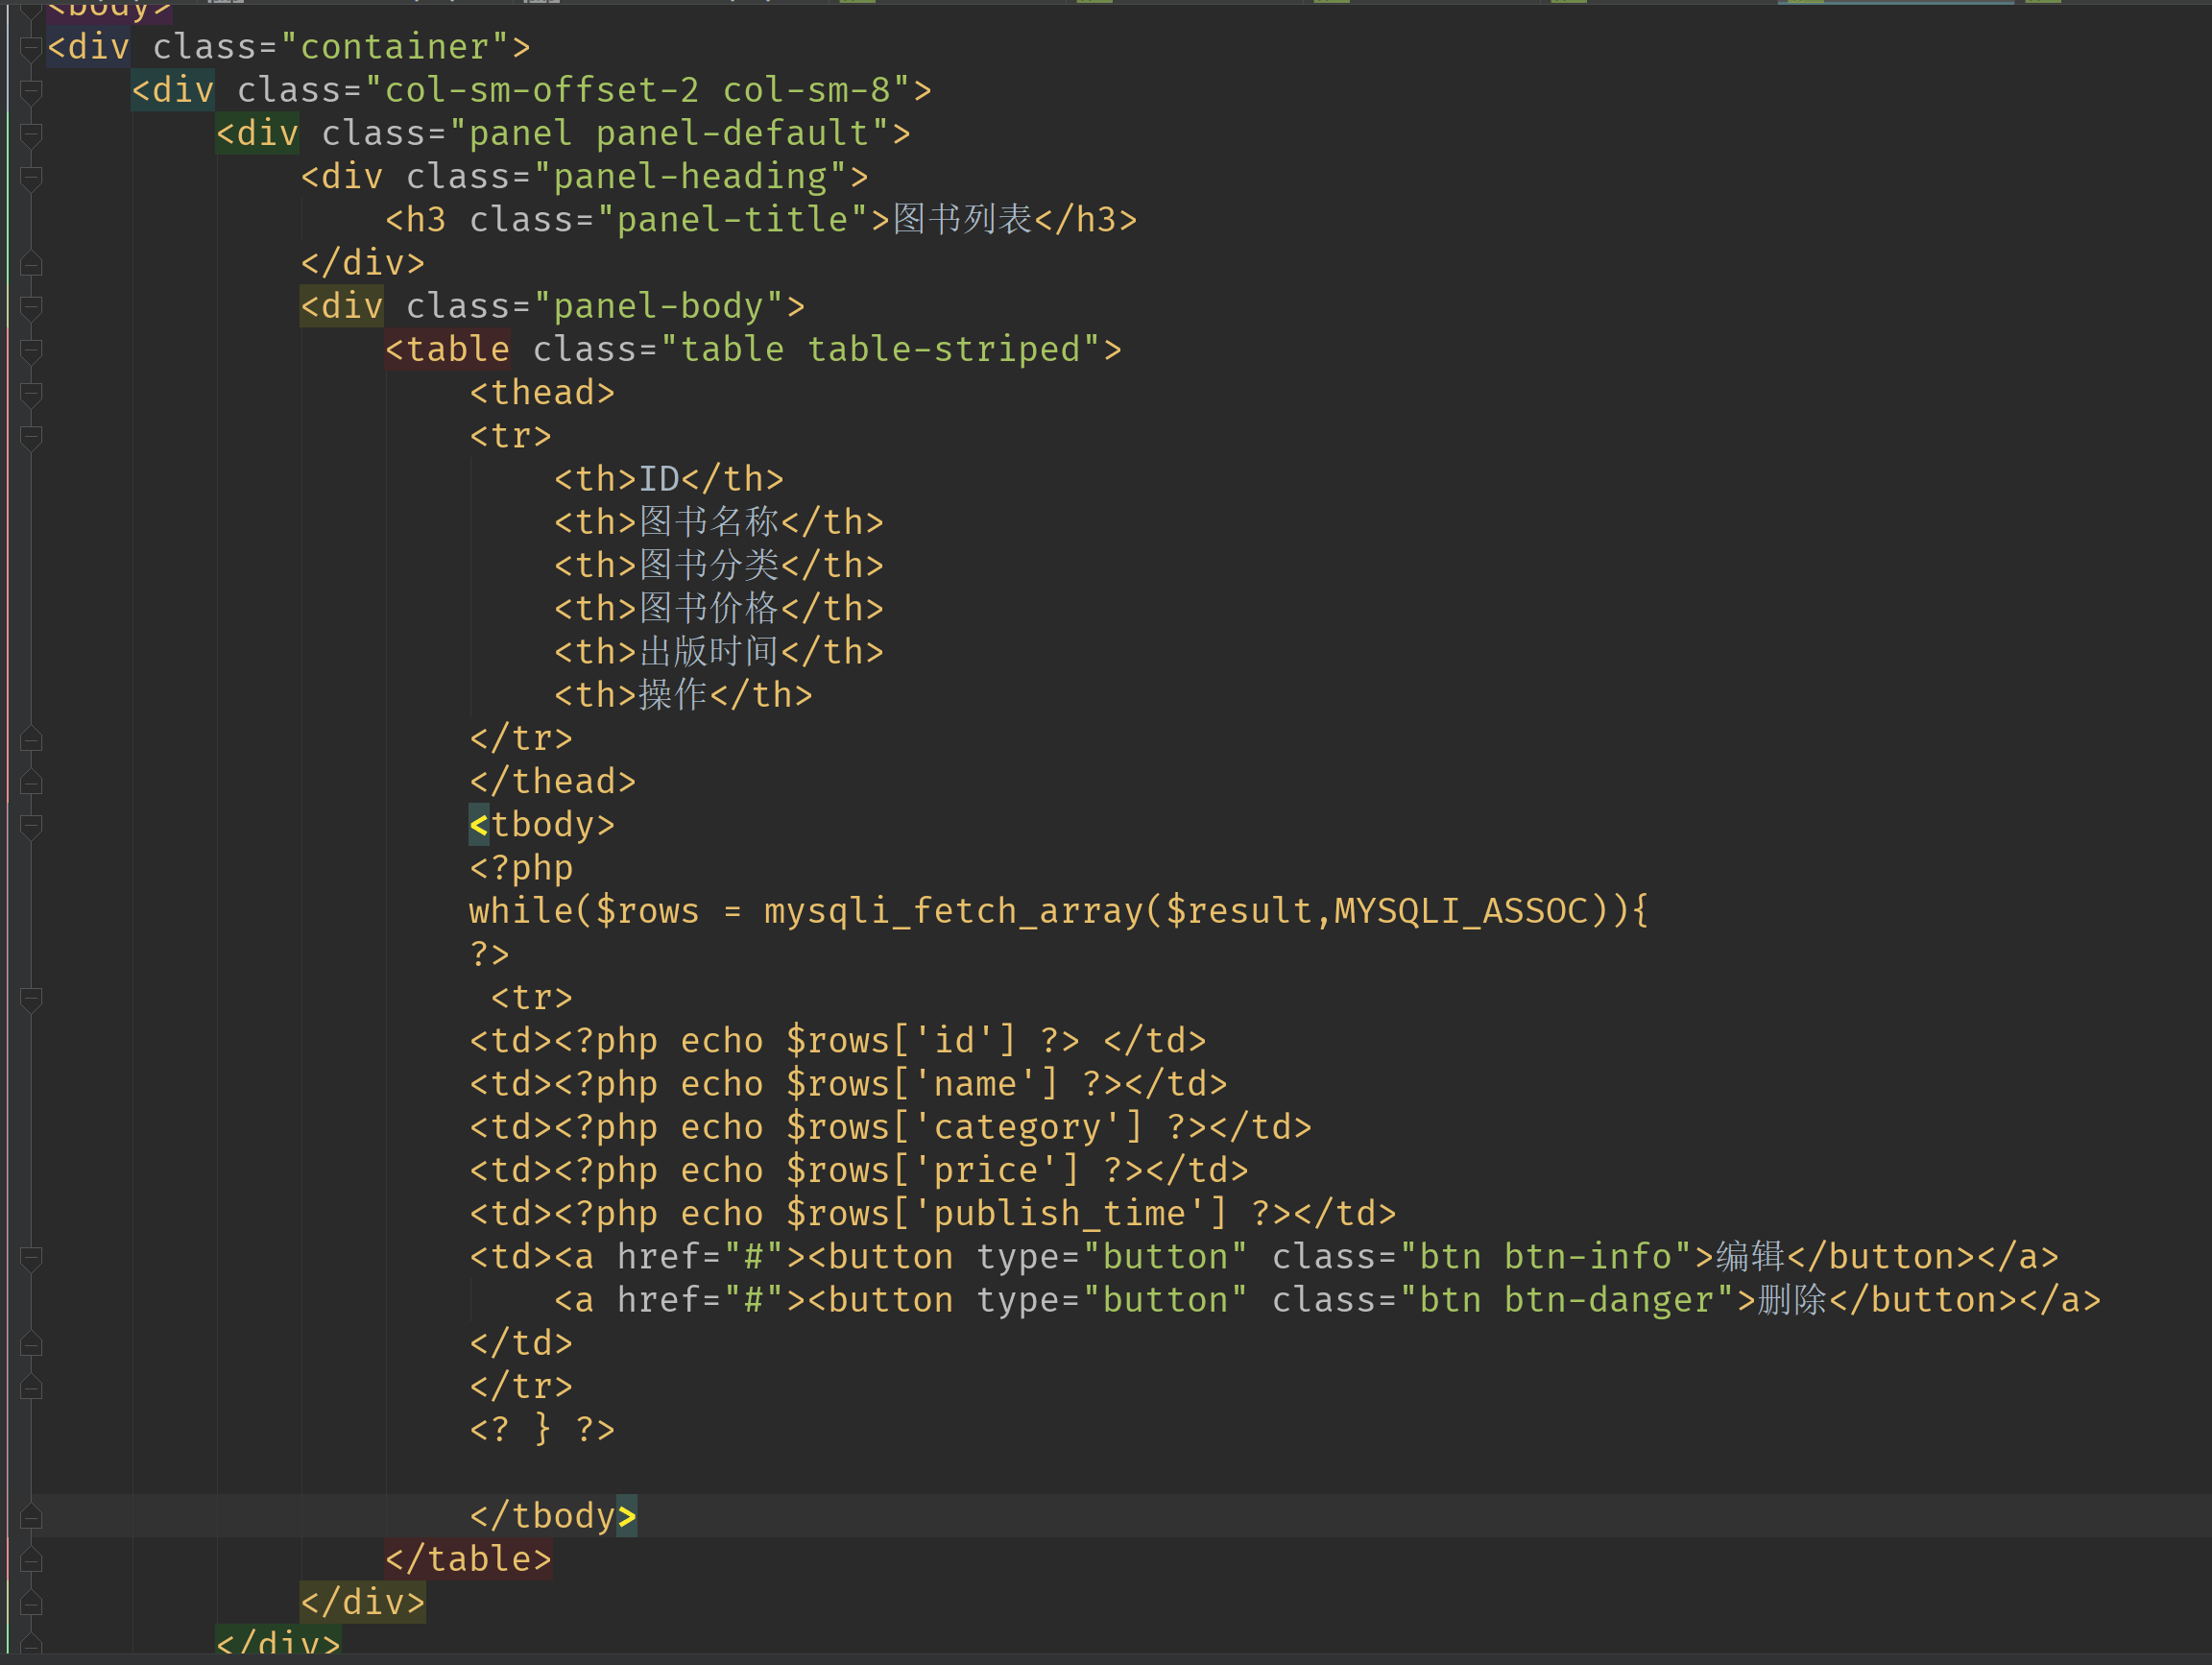The image size is (2212, 1665).
Task: Click the 图书名称 table header text
Action: [709, 522]
